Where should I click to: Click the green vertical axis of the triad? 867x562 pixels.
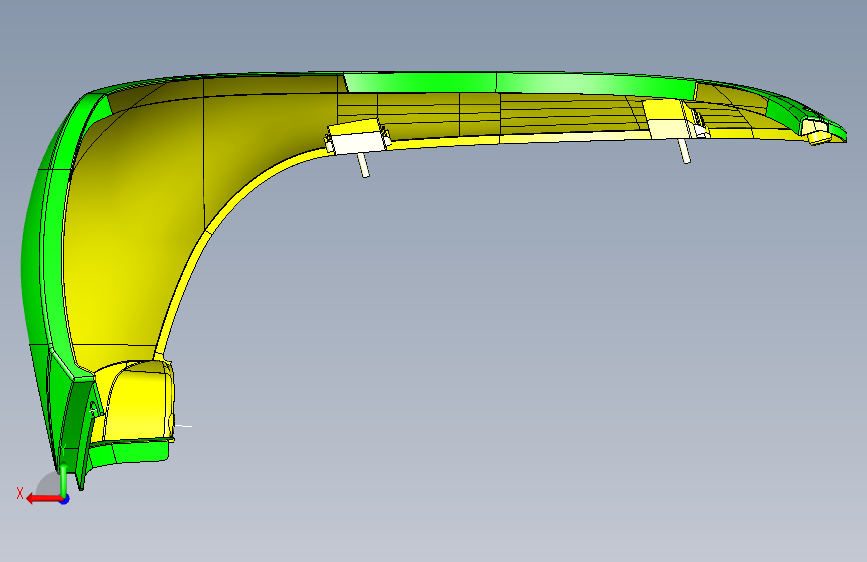[64, 479]
